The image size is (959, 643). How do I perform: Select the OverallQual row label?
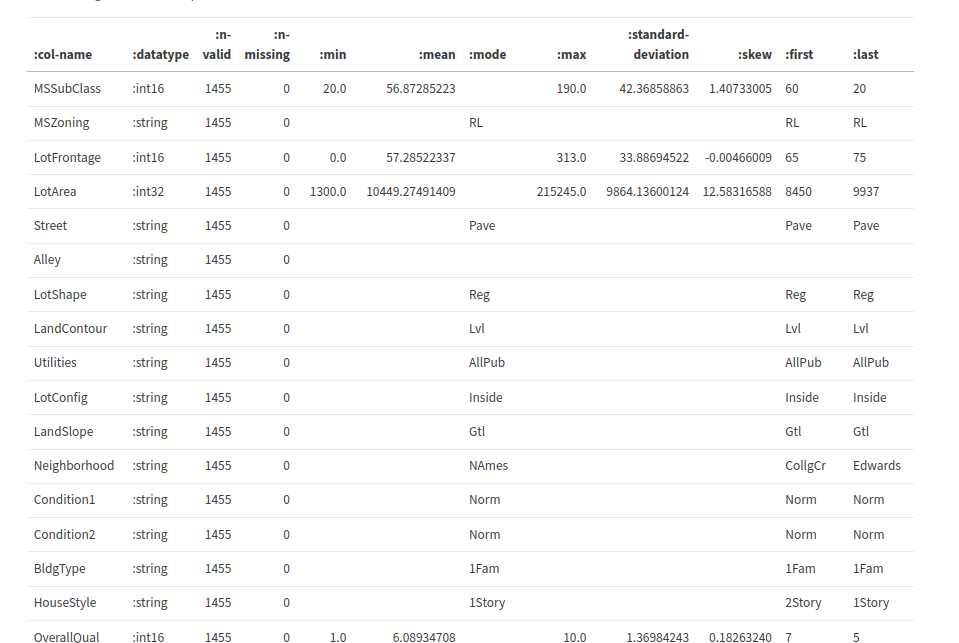66,637
